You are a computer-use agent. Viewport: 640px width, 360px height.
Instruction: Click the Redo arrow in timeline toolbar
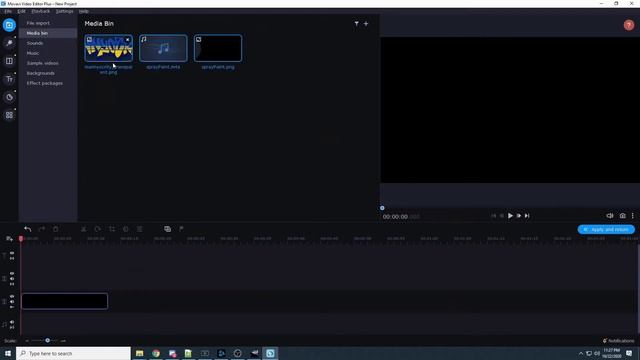click(x=42, y=229)
